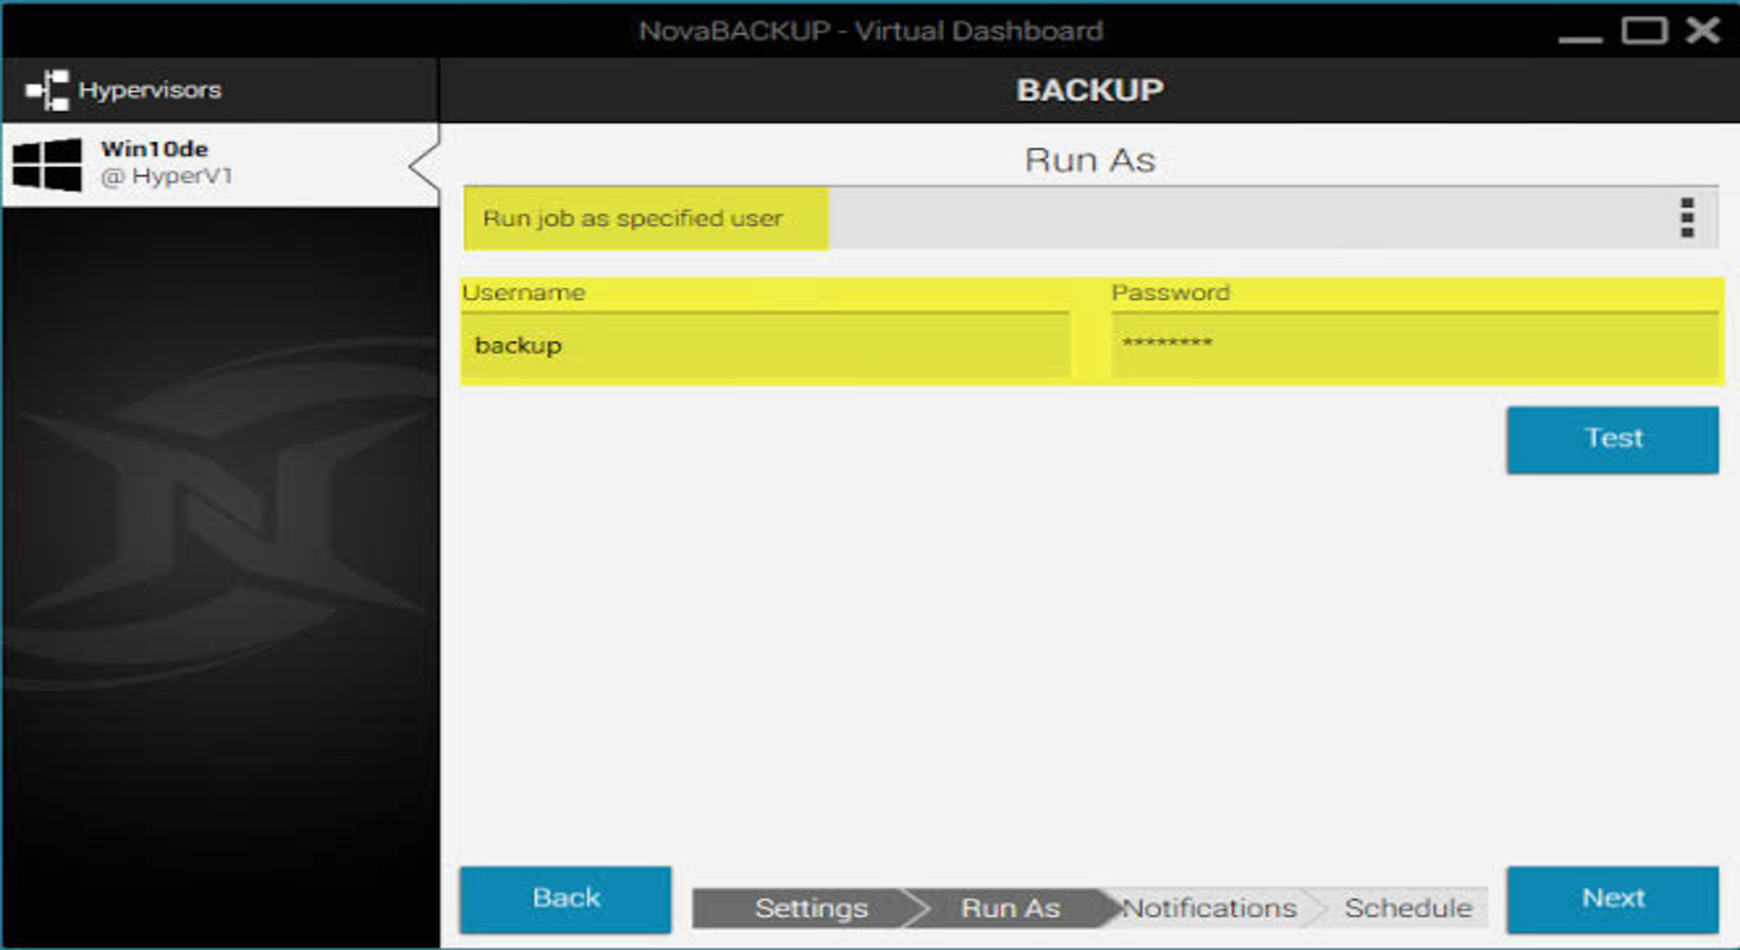Click the Hypervisors tree icon
This screenshot has height=950, width=1740.
click(47, 90)
